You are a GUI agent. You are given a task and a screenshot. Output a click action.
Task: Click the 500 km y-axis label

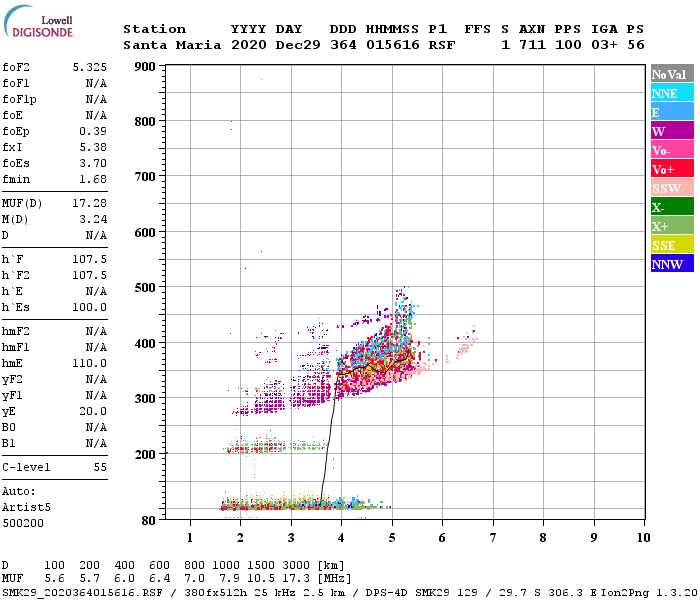click(x=145, y=288)
